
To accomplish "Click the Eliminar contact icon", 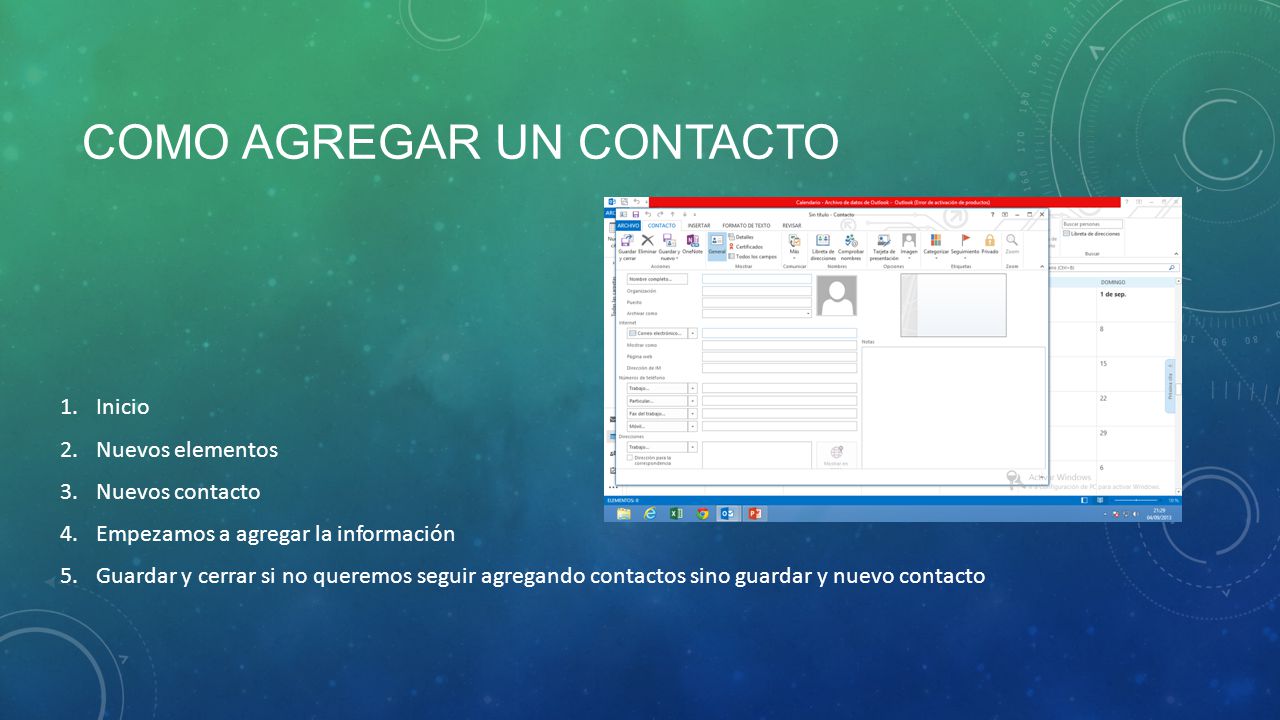I will coord(647,240).
